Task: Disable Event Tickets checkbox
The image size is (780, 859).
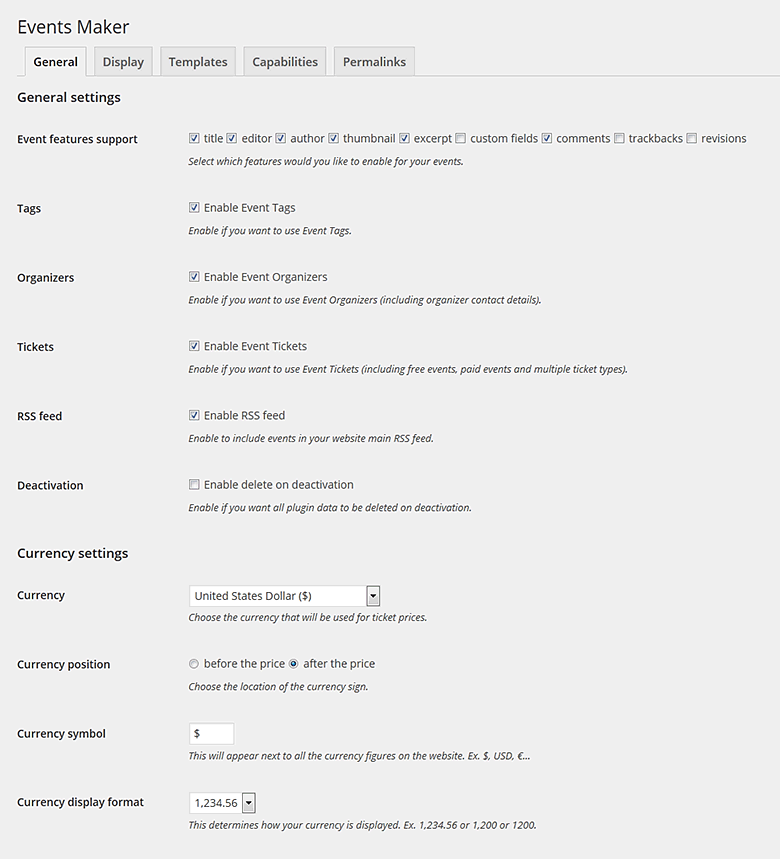Action: tap(194, 346)
